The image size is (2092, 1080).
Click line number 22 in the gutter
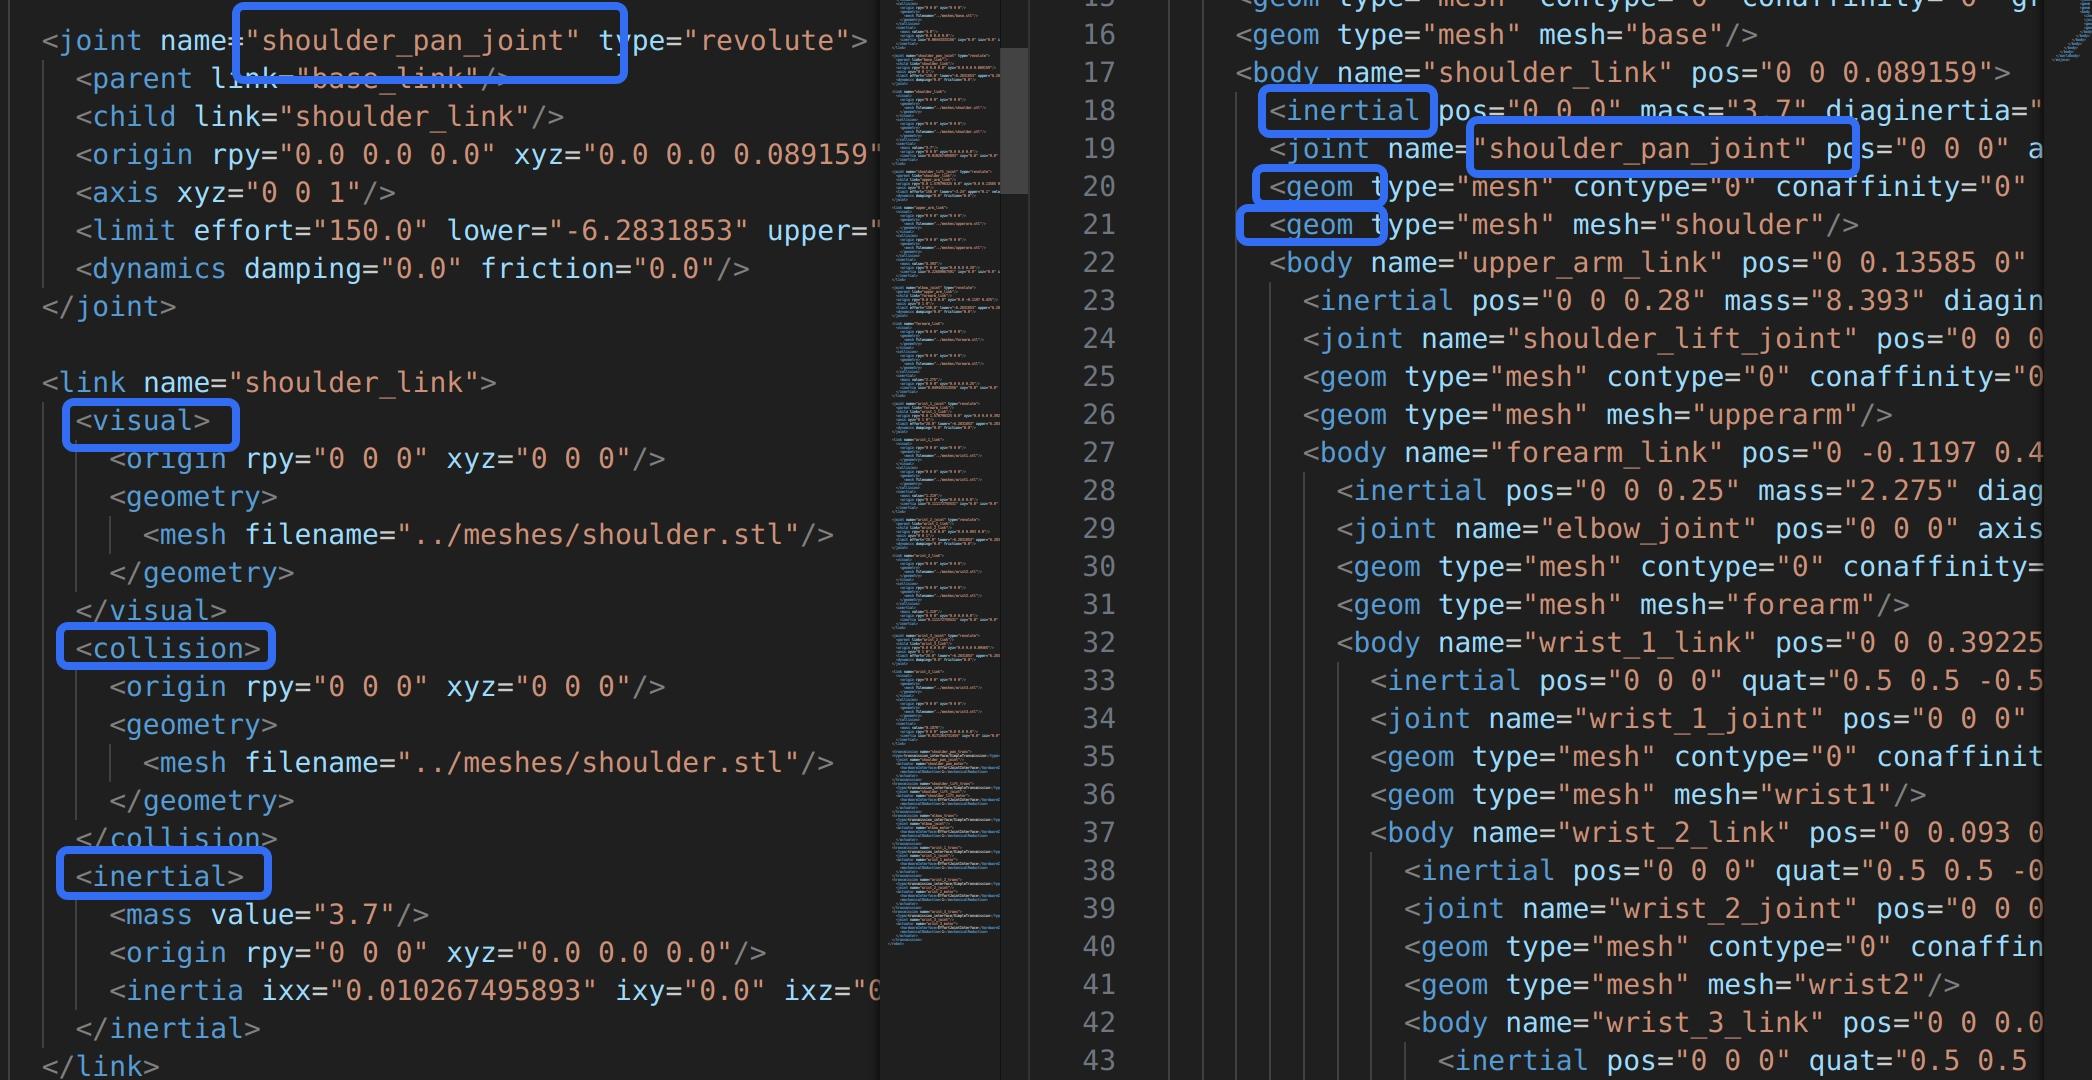click(1098, 262)
